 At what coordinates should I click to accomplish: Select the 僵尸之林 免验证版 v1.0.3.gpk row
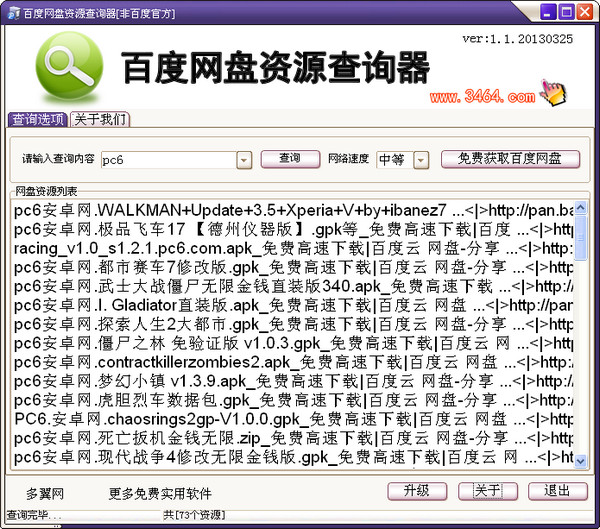click(293, 343)
